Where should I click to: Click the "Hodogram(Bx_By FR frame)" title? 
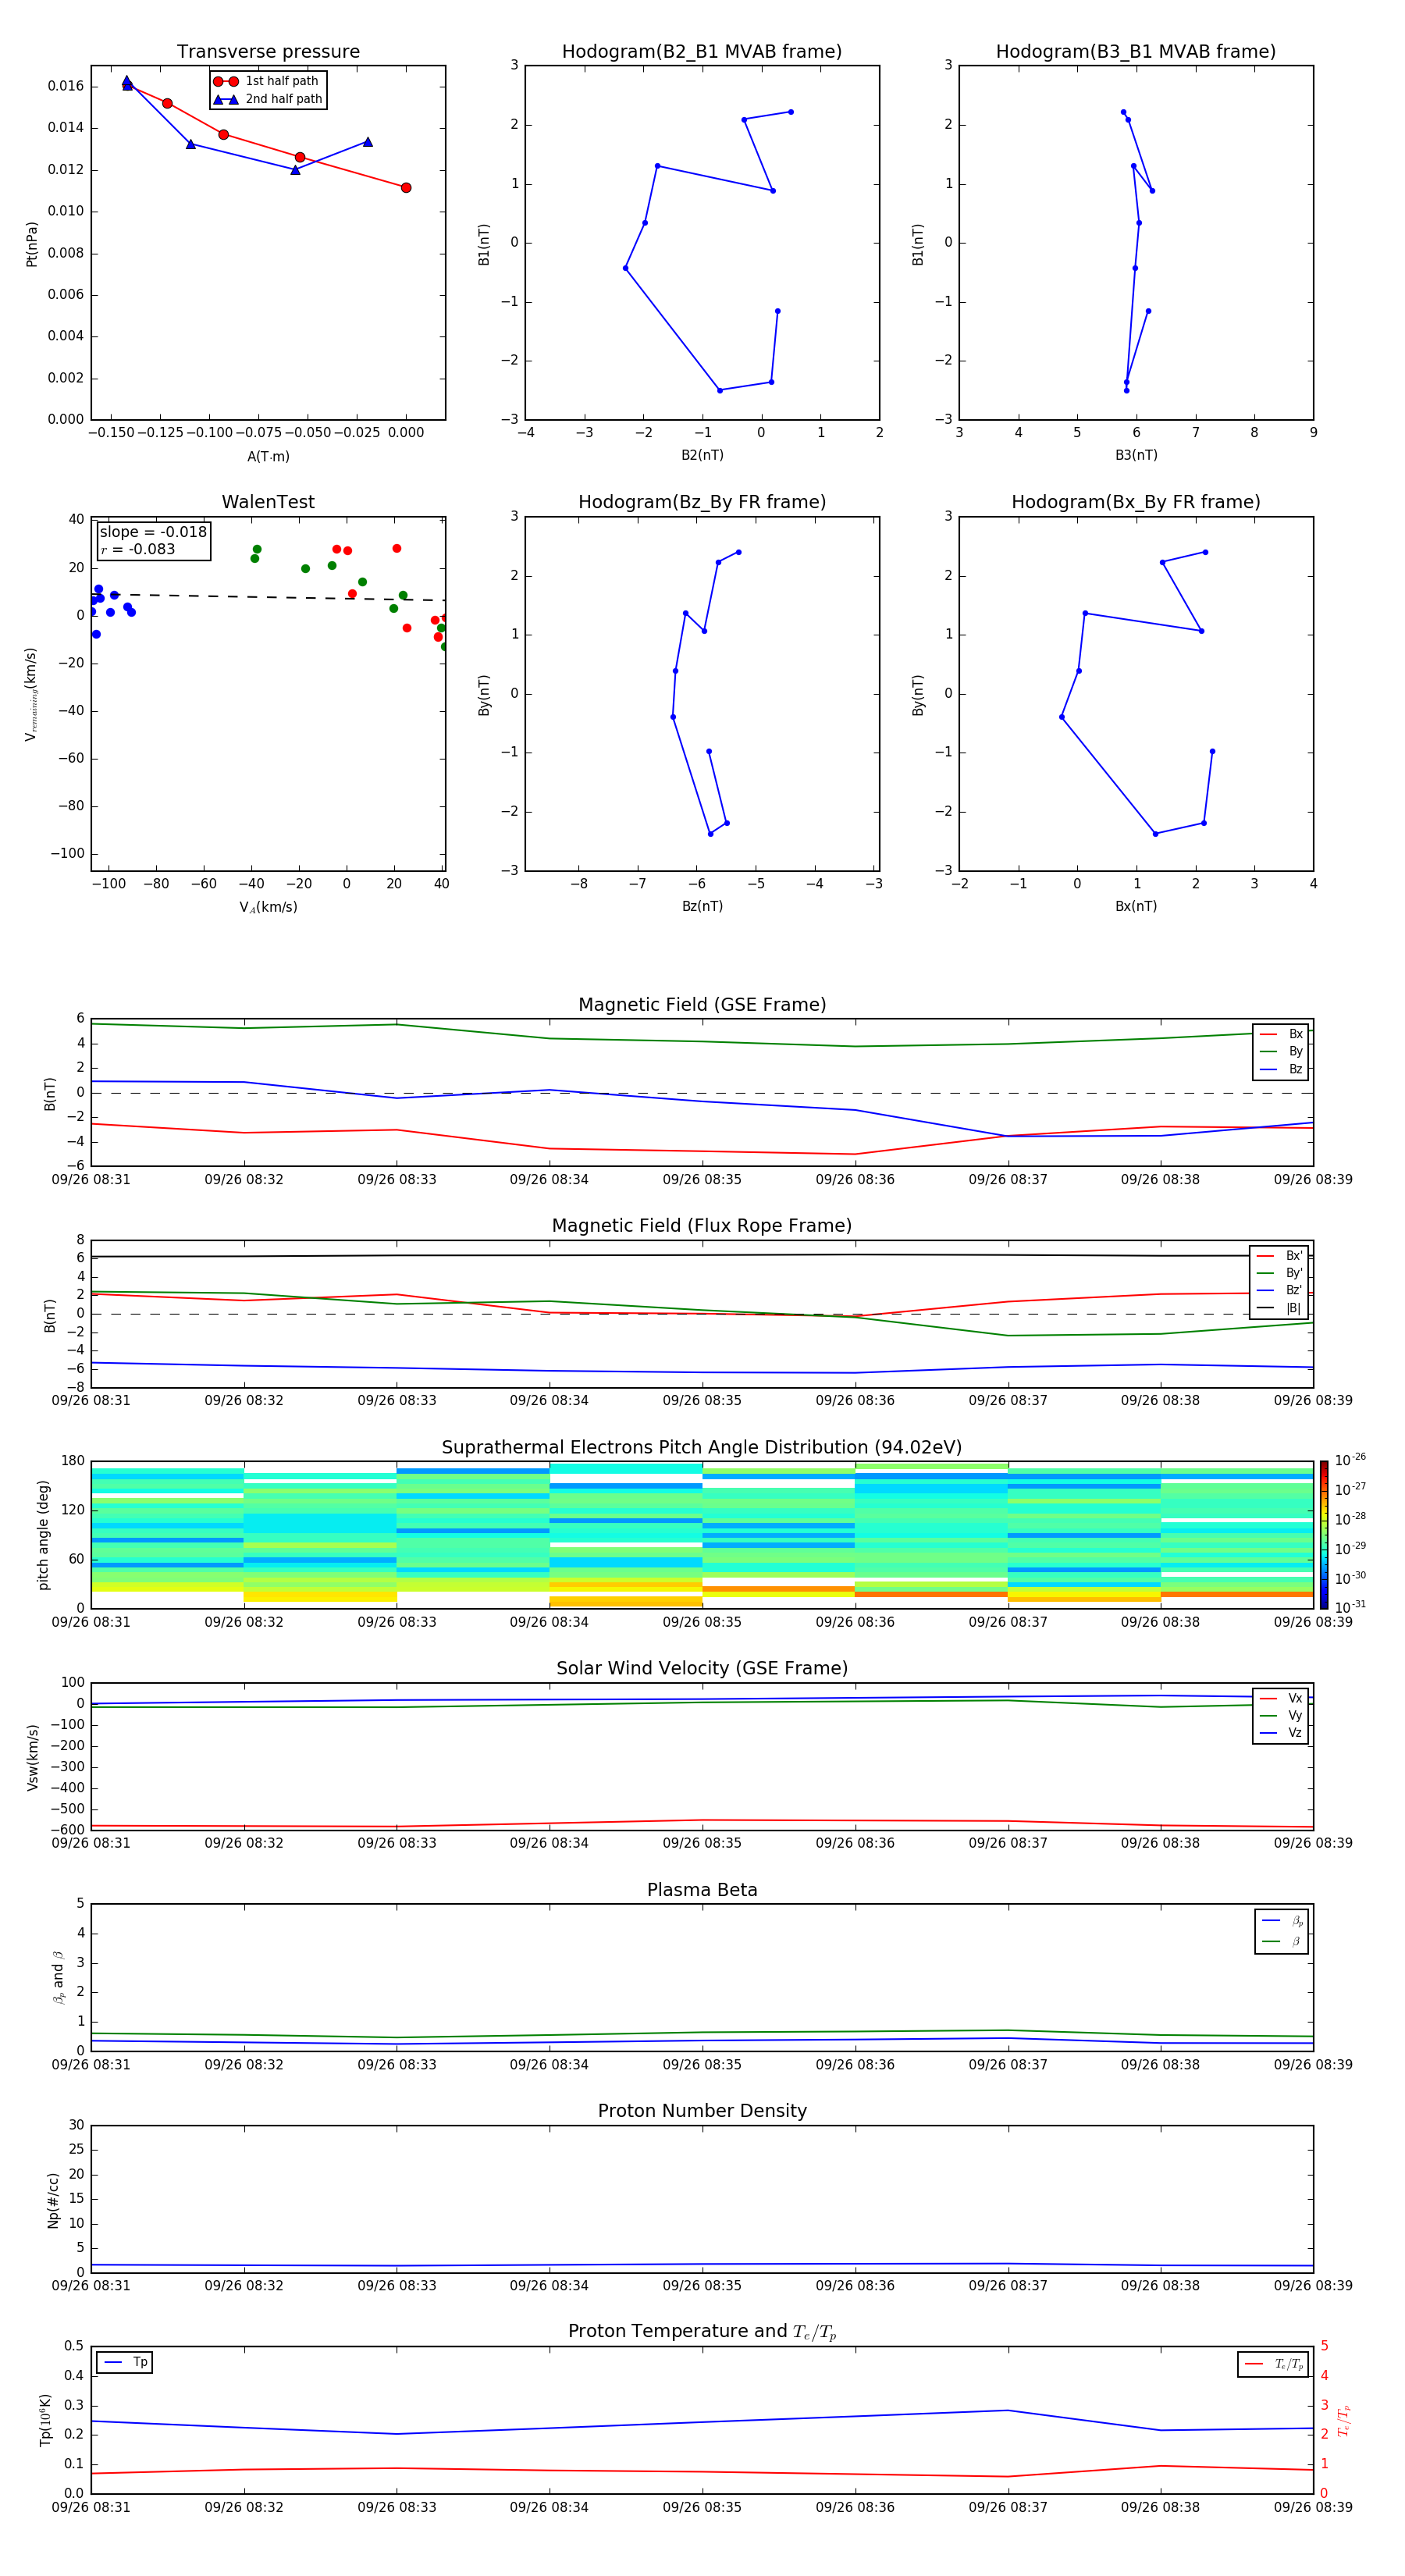1136,502
